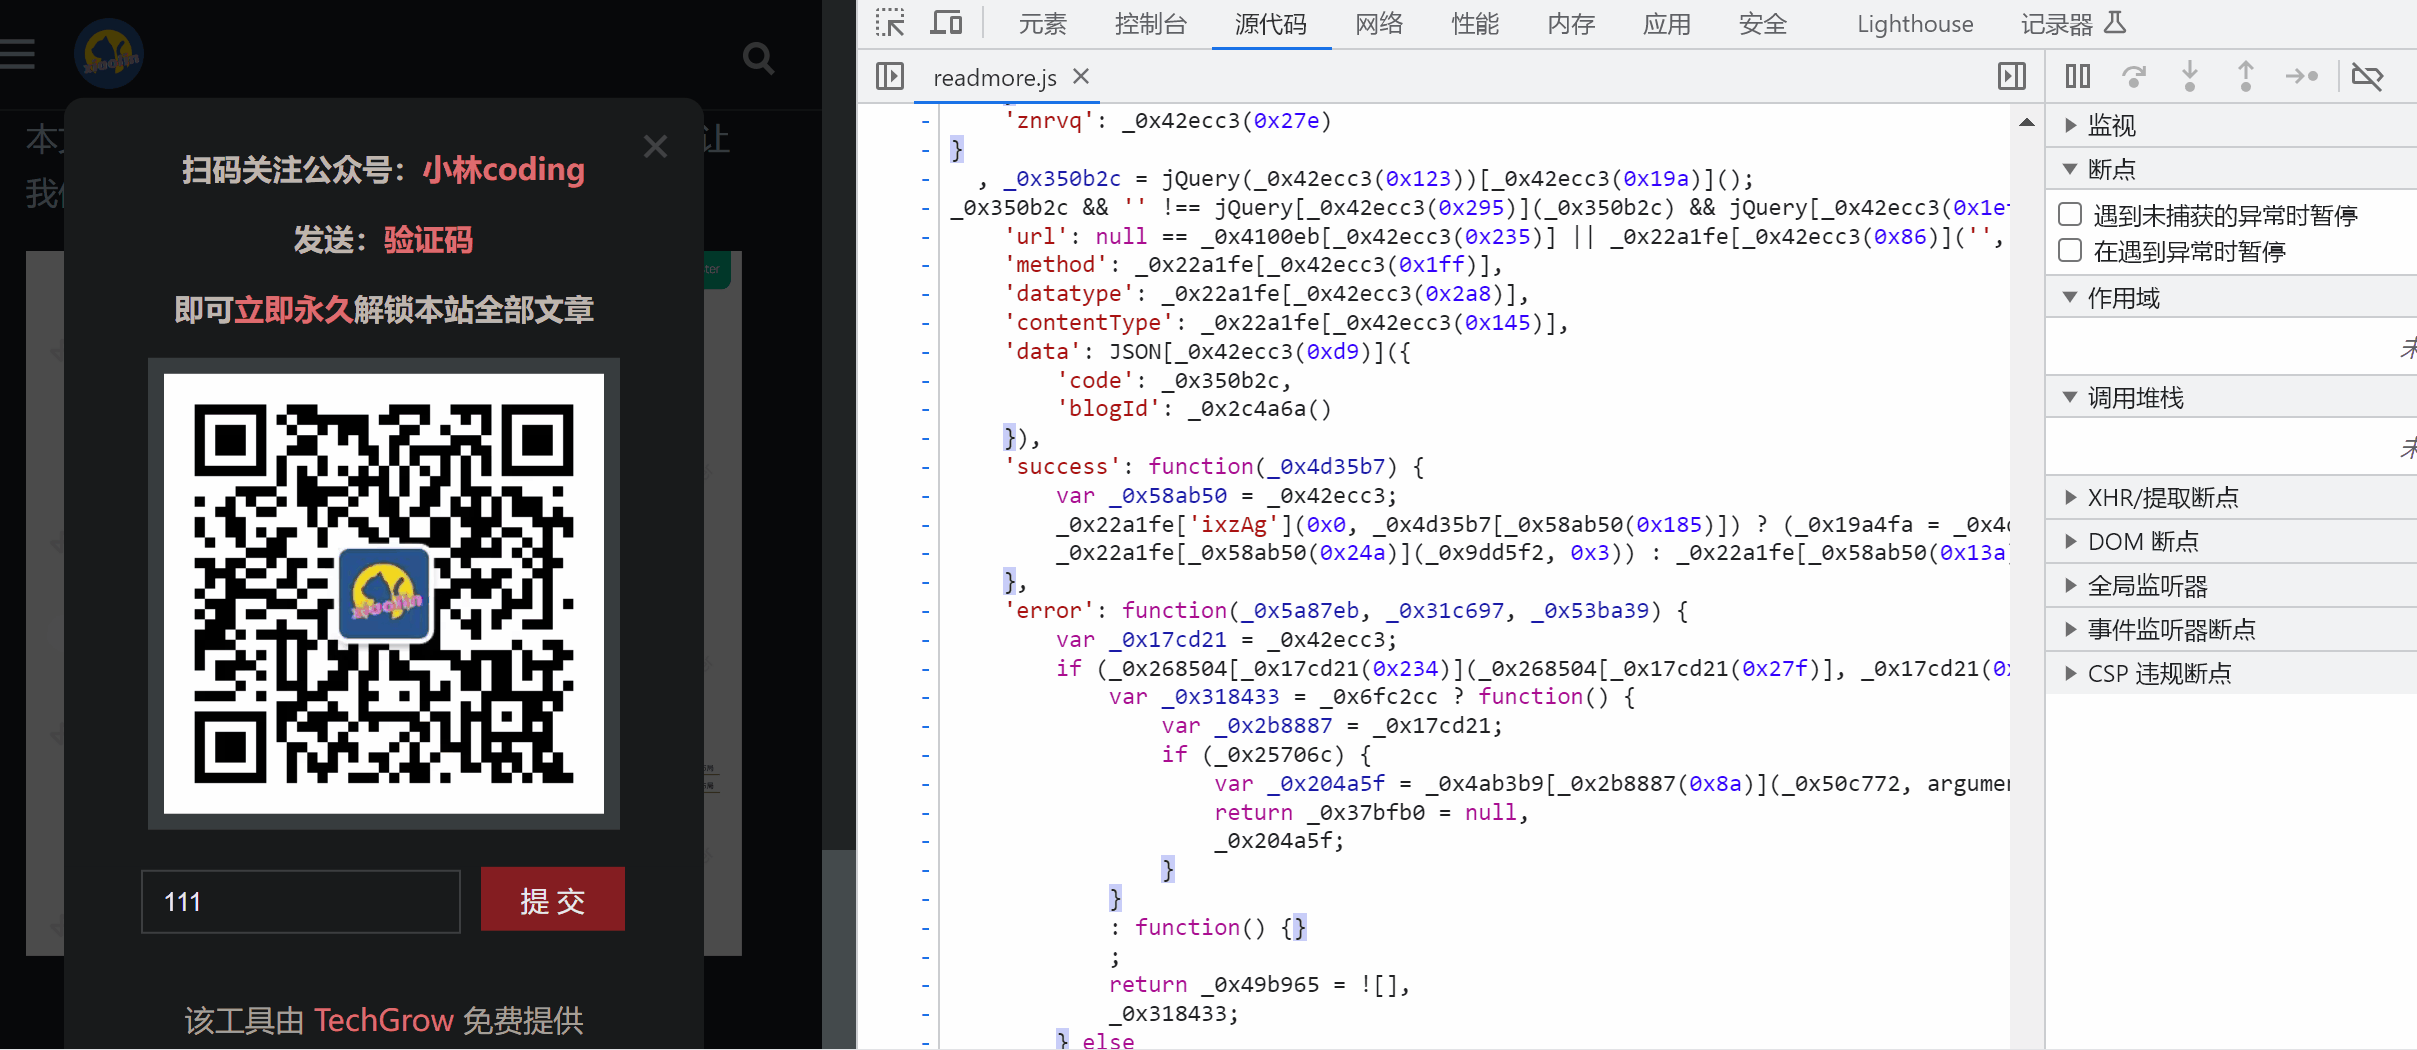Screen dimensions: 2417x1050
Task: Click the 'contentType' property code line
Action: click(x=1286, y=323)
